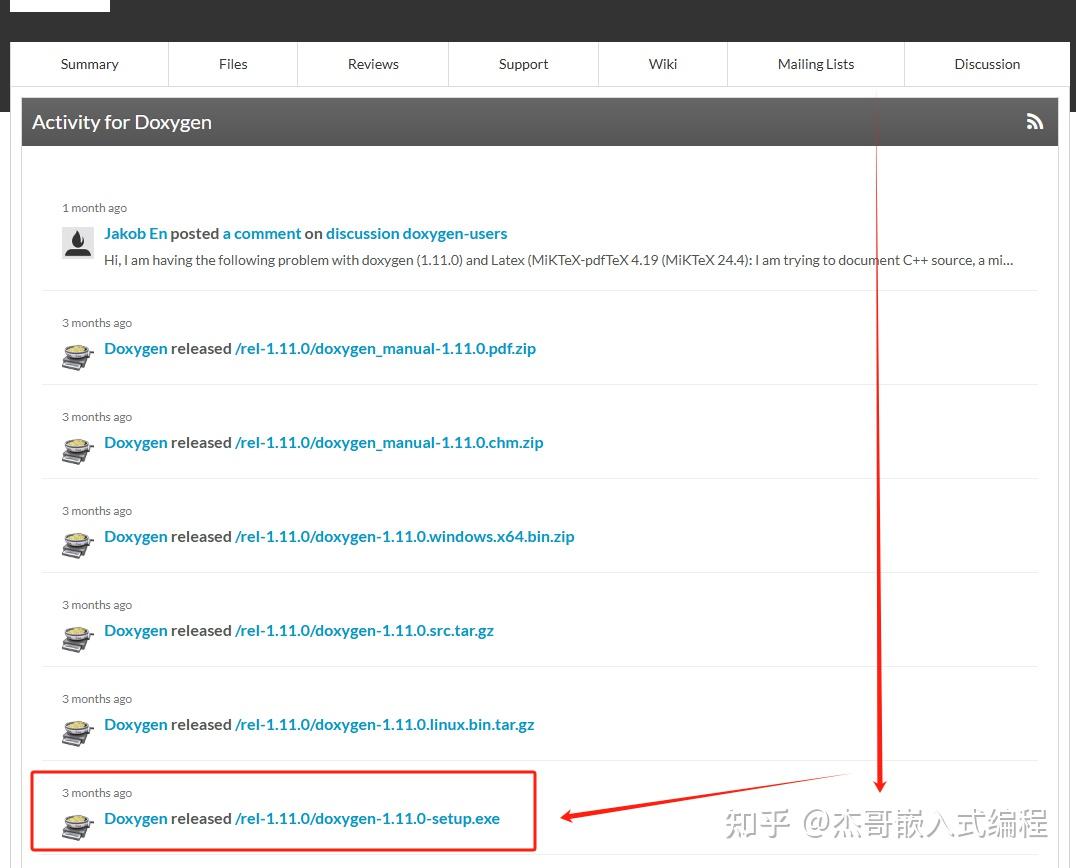Image resolution: width=1076 pixels, height=868 pixels.
Task: Switch to the Discussion tab
Action: pos(987,63)
